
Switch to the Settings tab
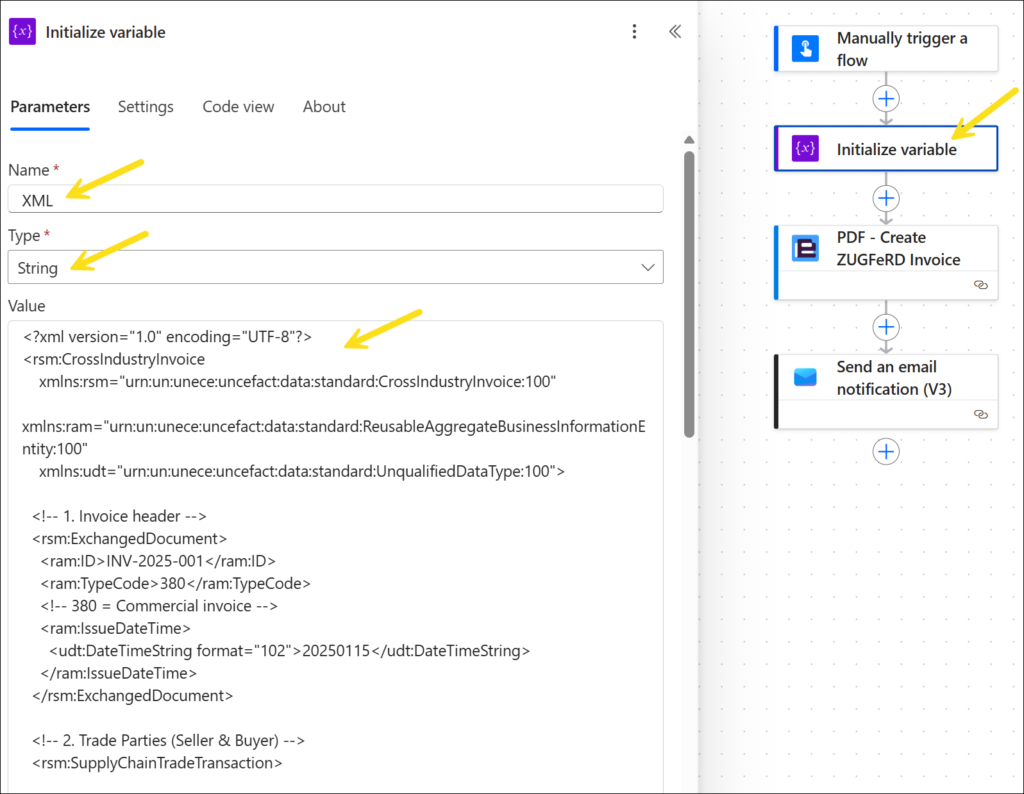pyautogui.click(x=145, y=107)
